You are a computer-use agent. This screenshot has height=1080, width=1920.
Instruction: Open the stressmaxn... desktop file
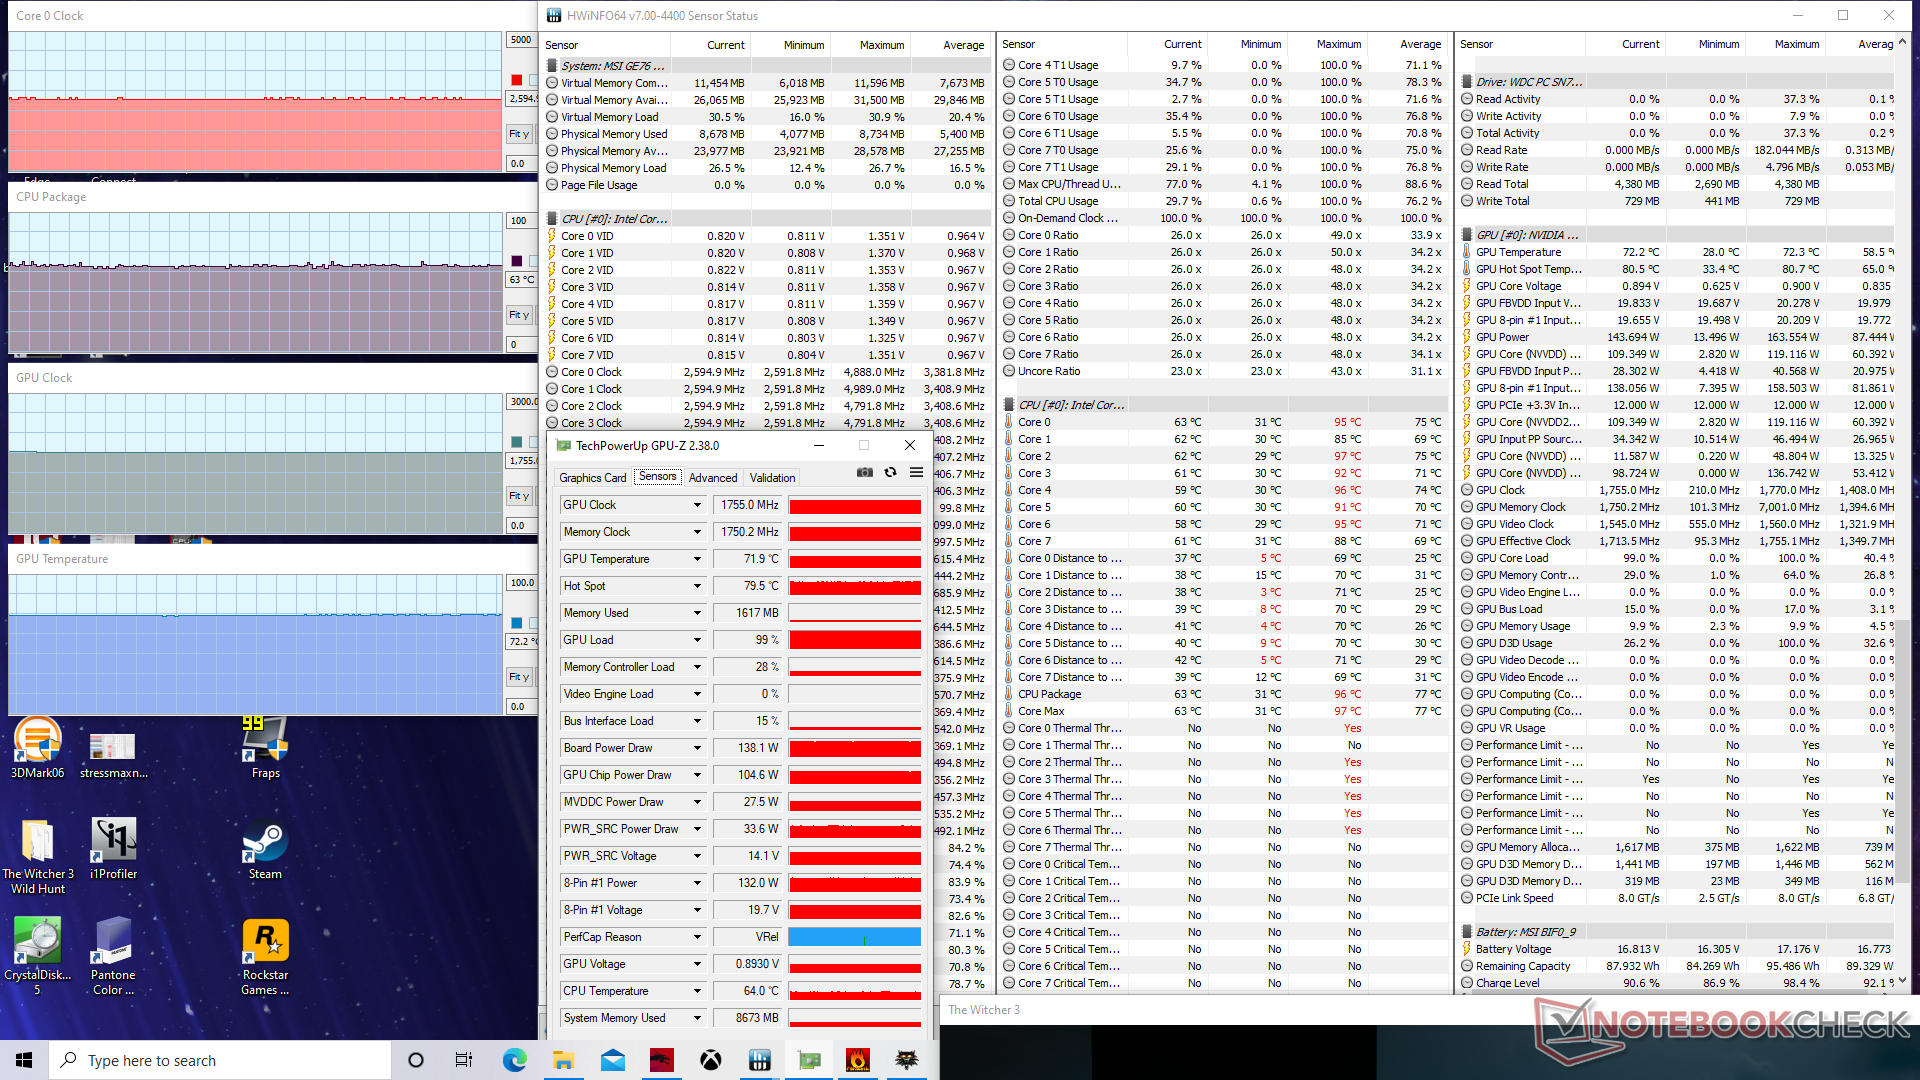pos(113,754)
